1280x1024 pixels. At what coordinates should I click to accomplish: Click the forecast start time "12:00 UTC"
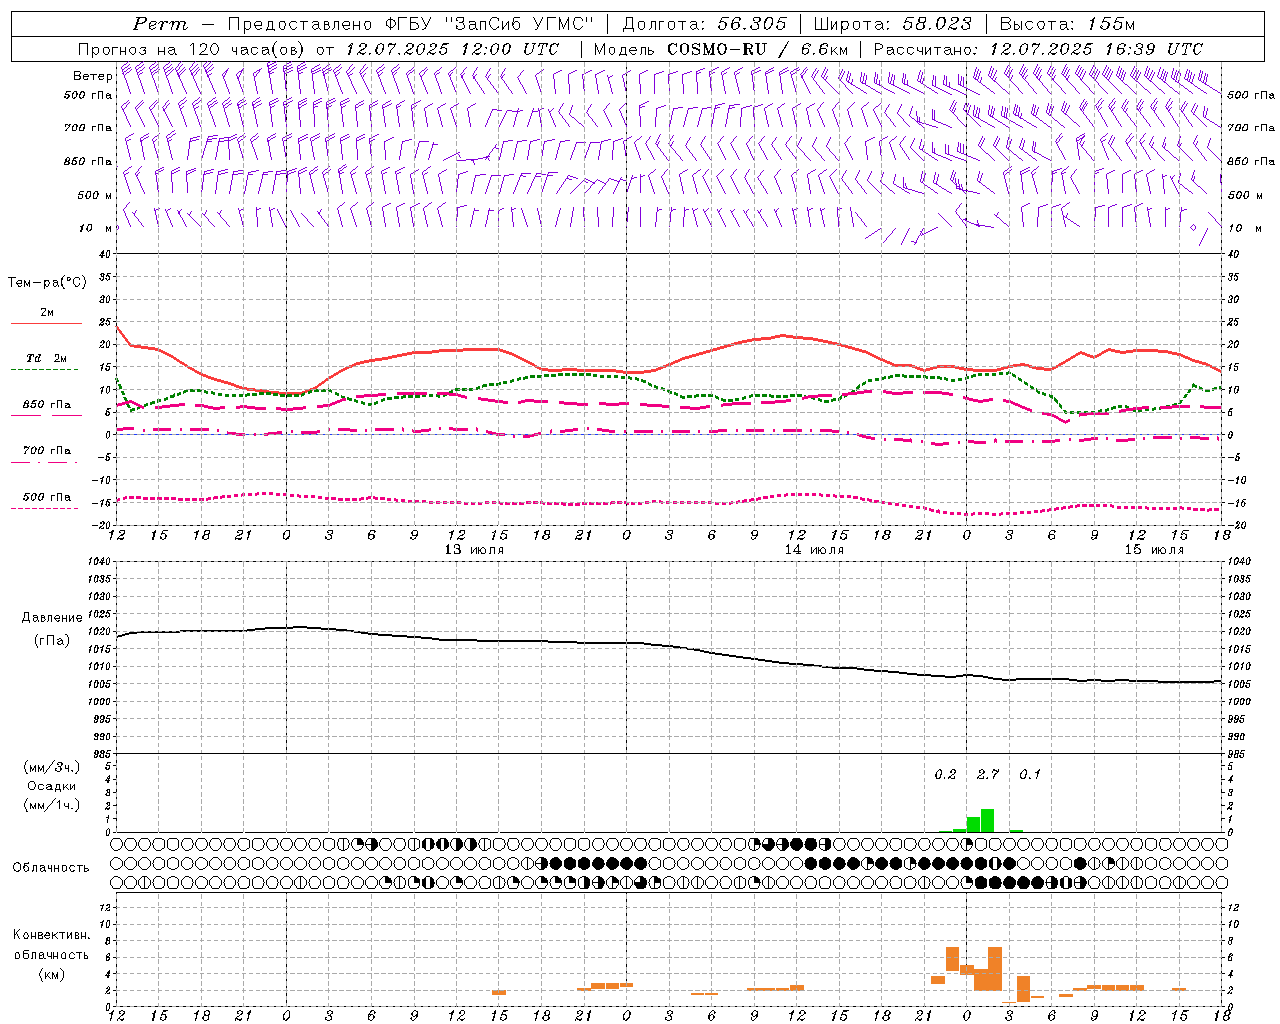tap(510, 49)
